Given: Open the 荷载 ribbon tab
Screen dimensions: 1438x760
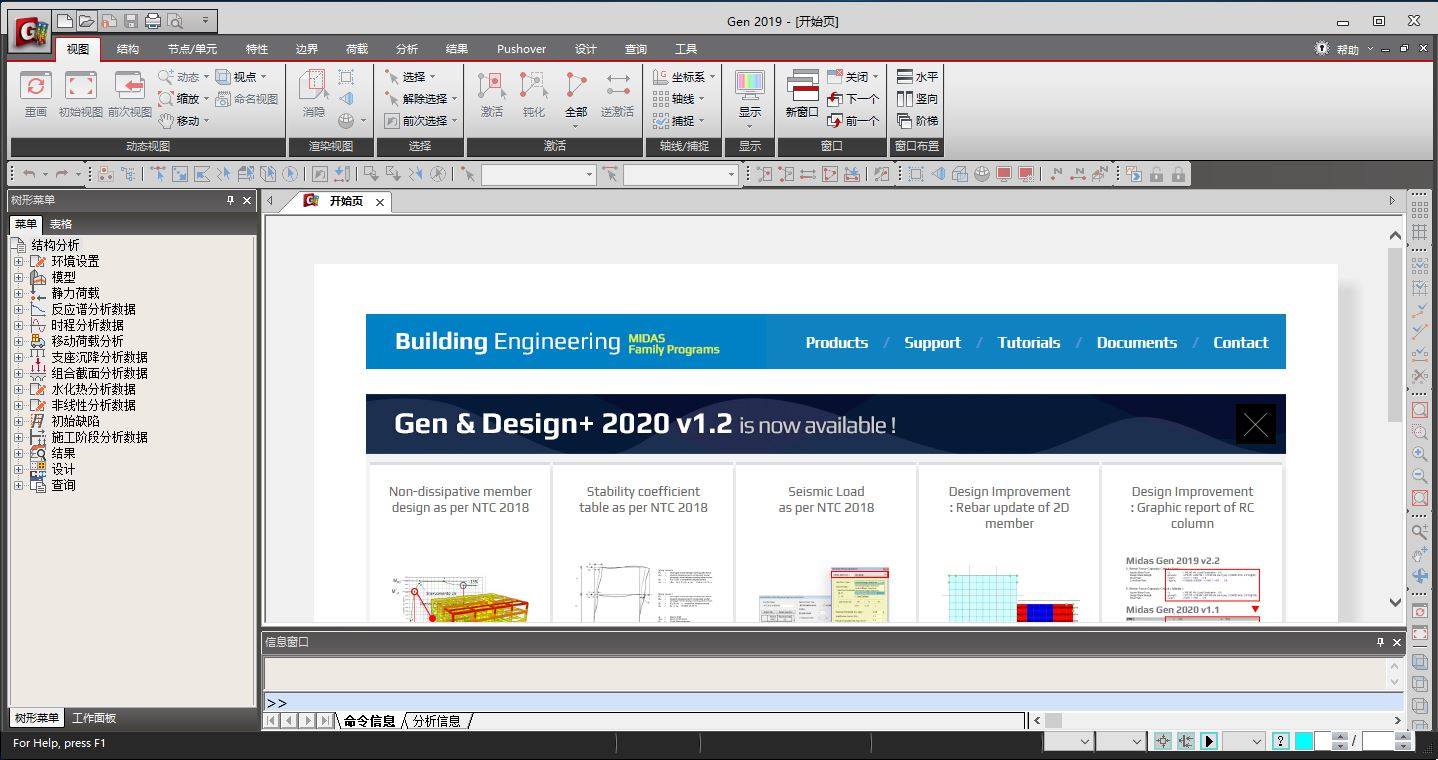Looking at the screenshot, I should point(356,49).
